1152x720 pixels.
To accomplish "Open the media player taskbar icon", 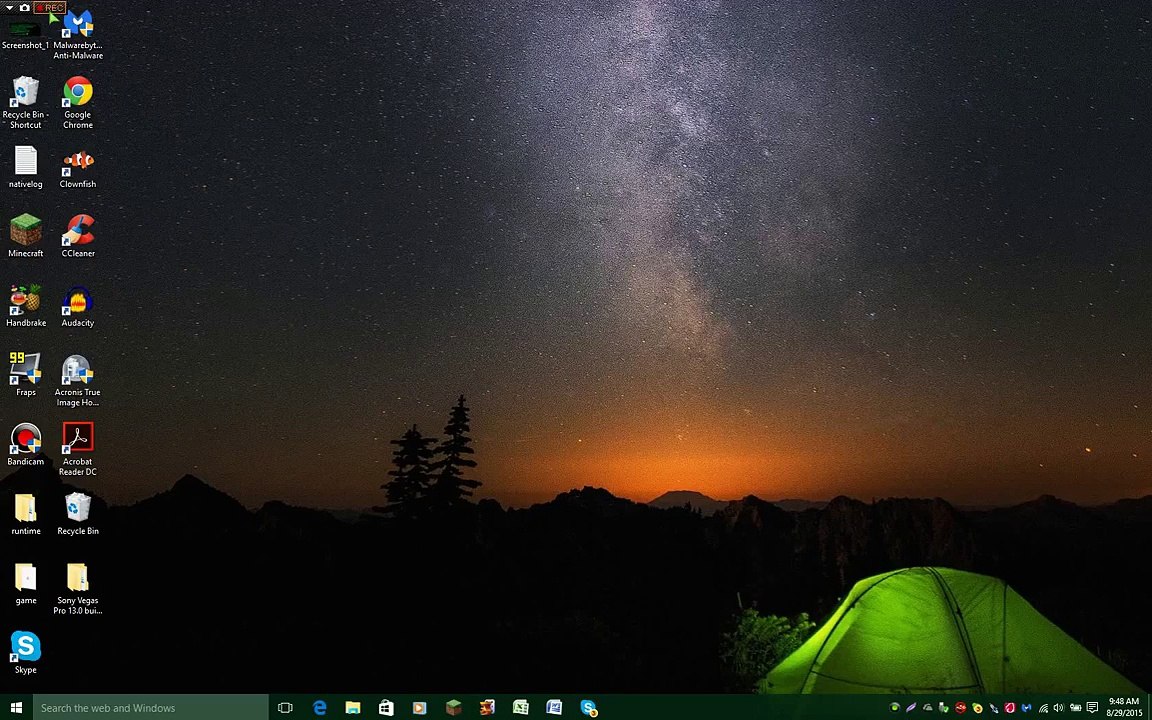I will click(420, 708).
